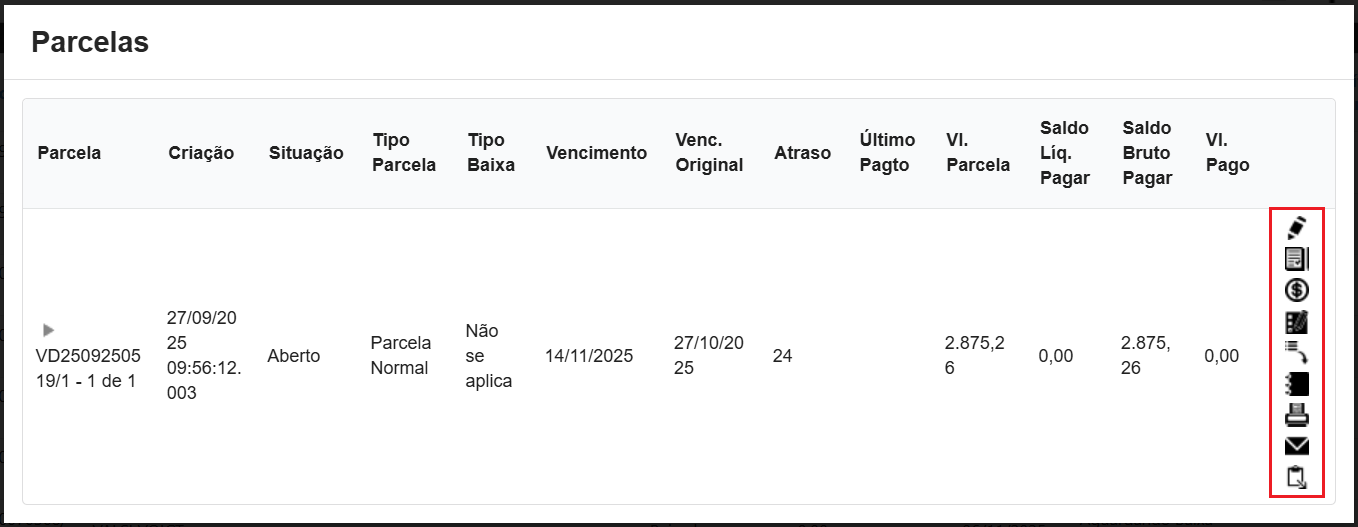Click the Atraso column header

click(802, 153)
